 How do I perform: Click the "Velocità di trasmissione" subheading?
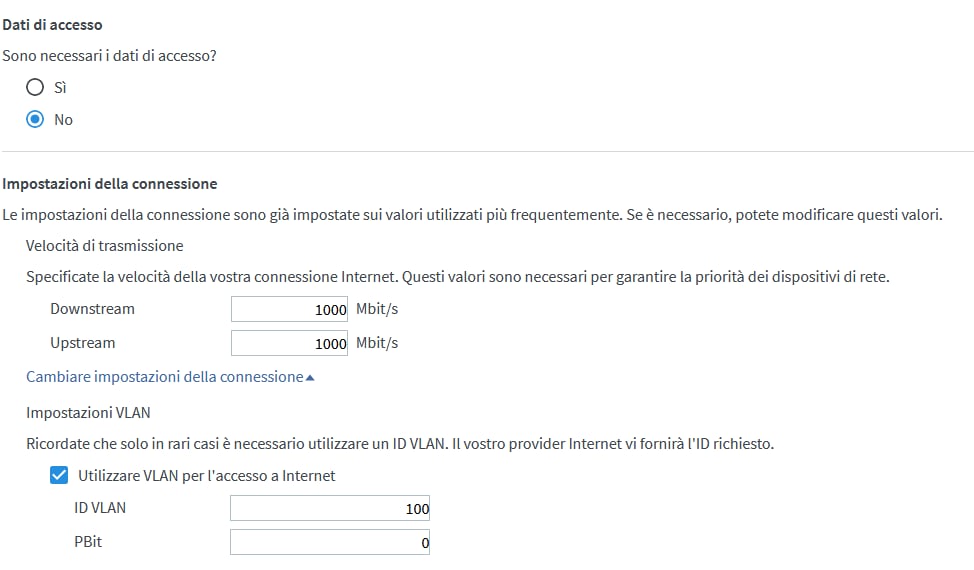(104, 246)
